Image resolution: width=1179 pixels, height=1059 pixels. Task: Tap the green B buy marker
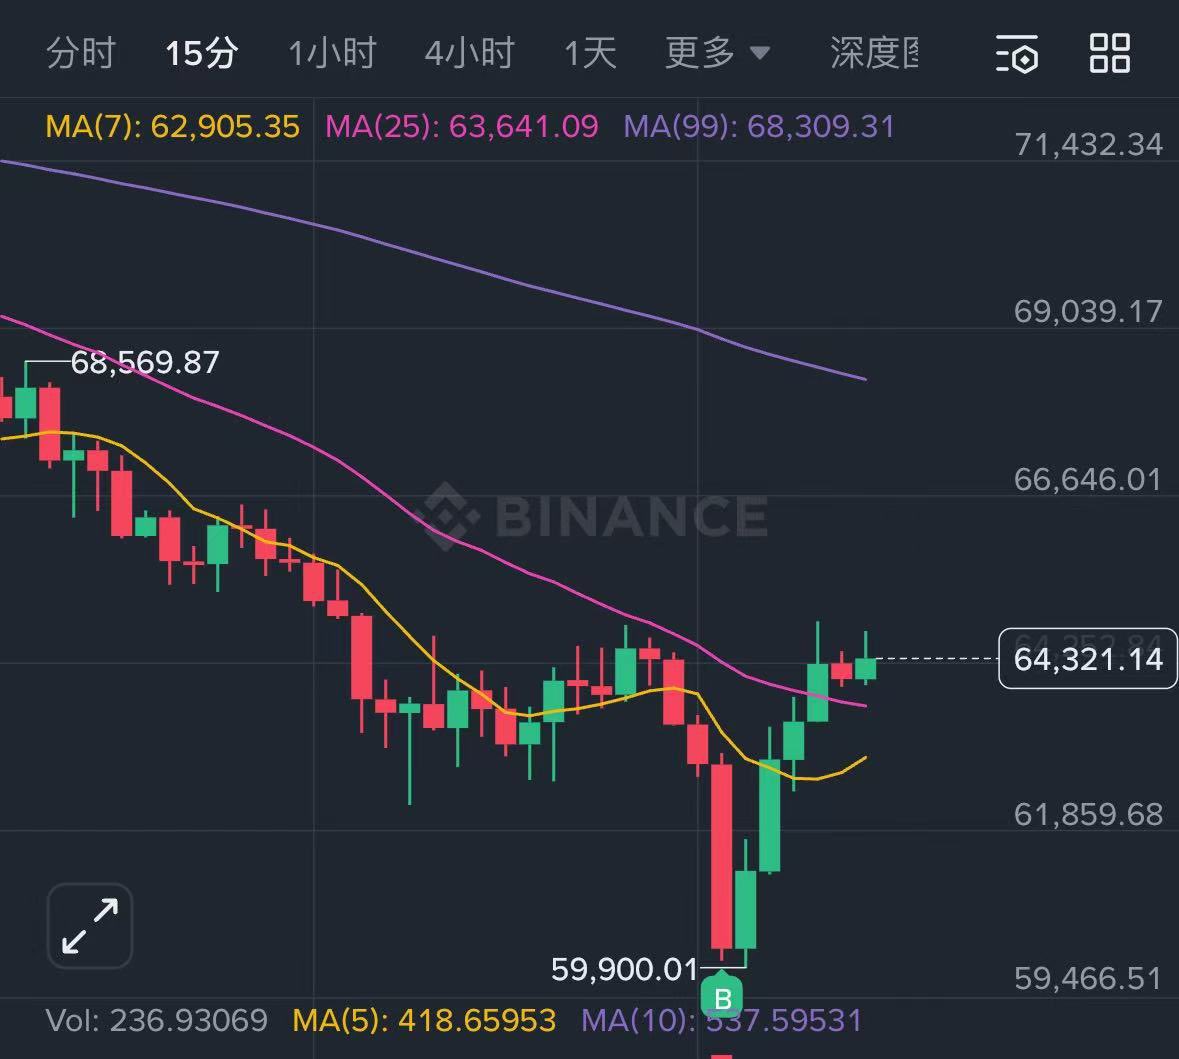coord(722,998)
